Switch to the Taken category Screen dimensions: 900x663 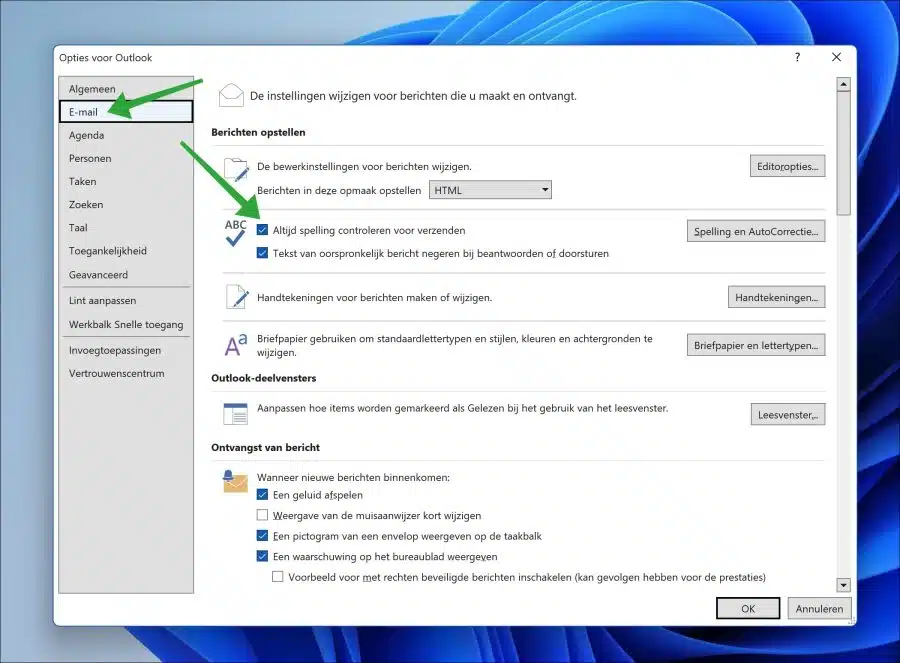click(x=126, y=181)
